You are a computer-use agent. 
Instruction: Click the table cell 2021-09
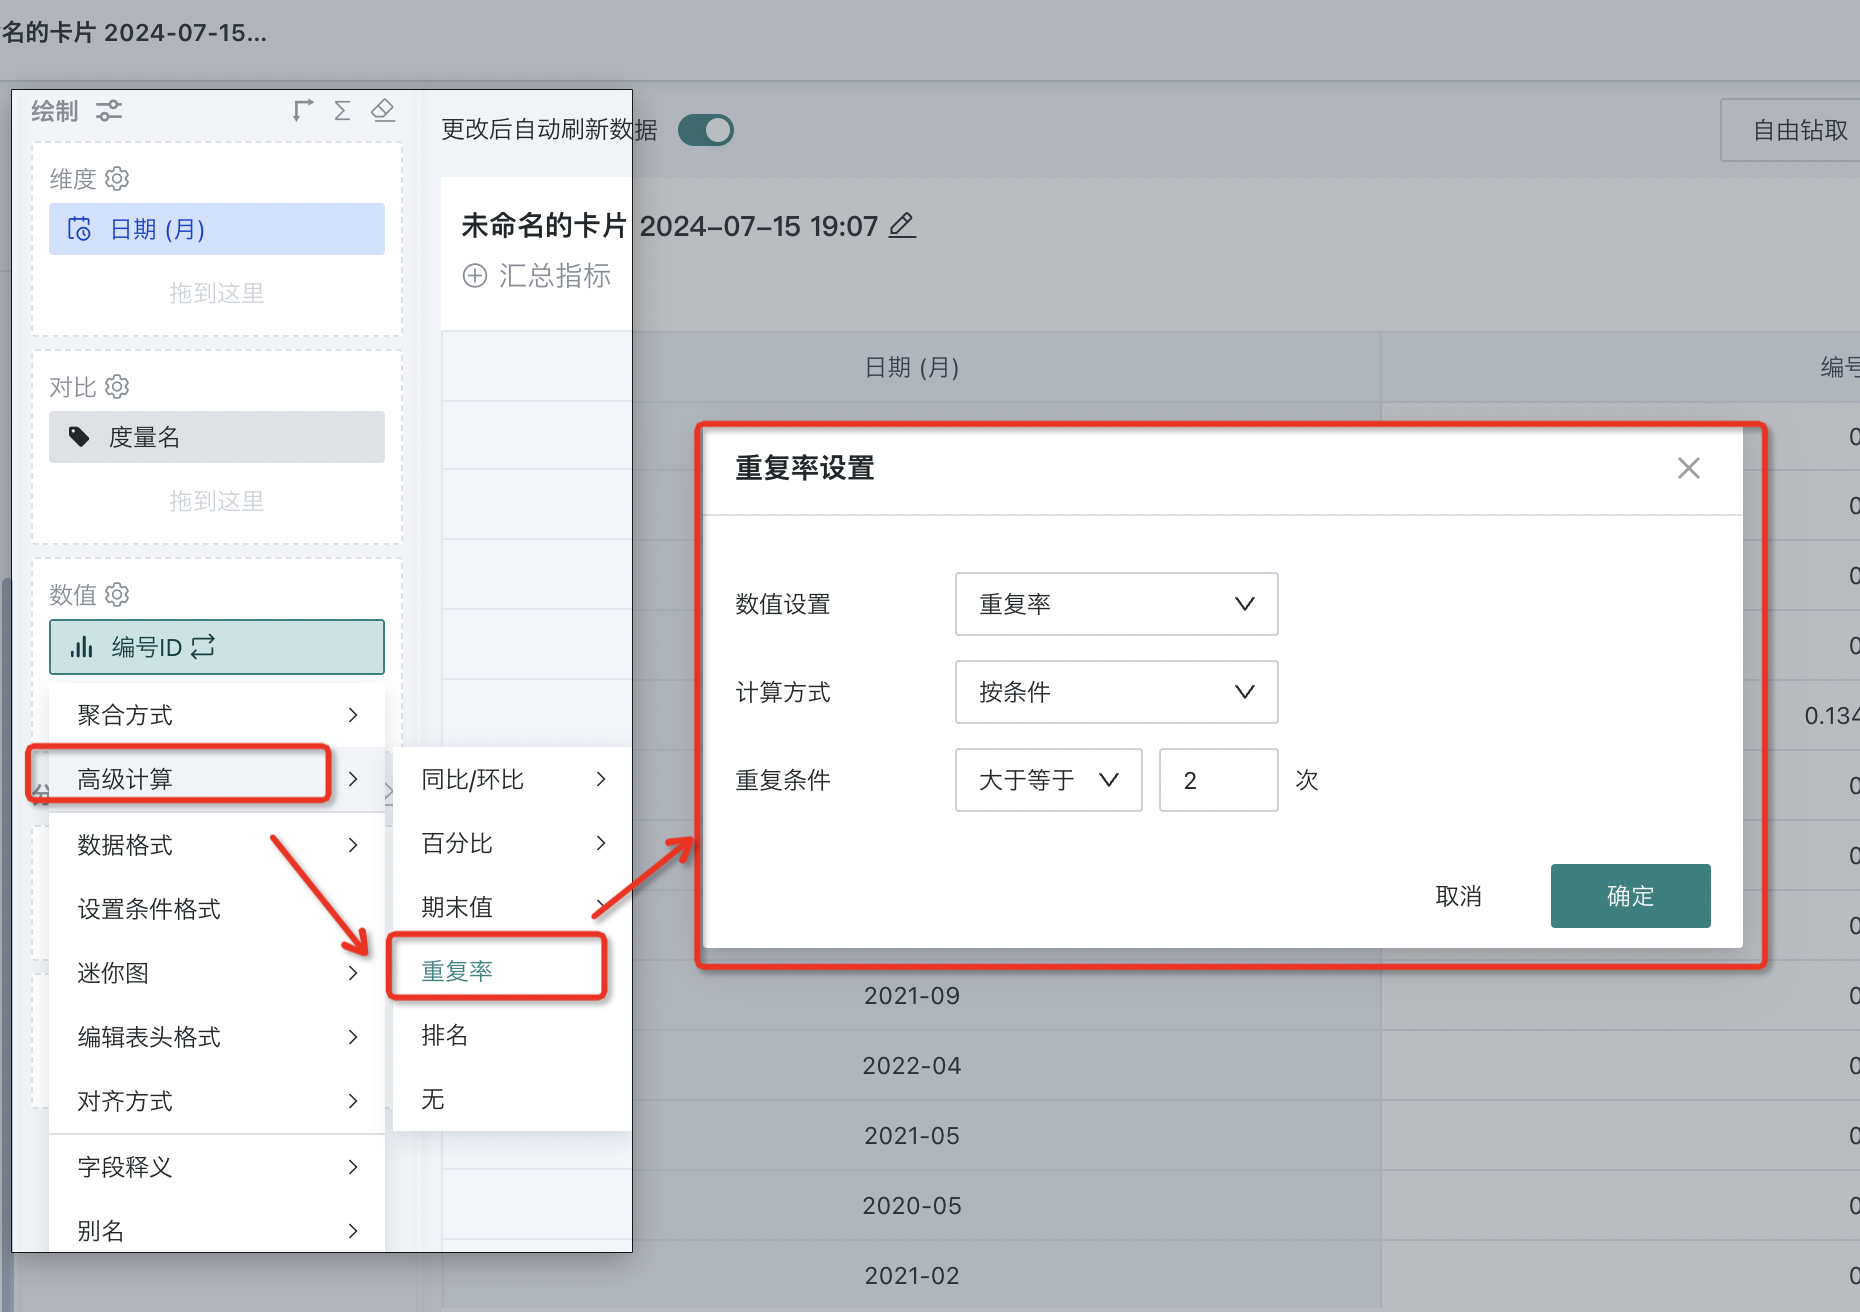click(911, 996)
